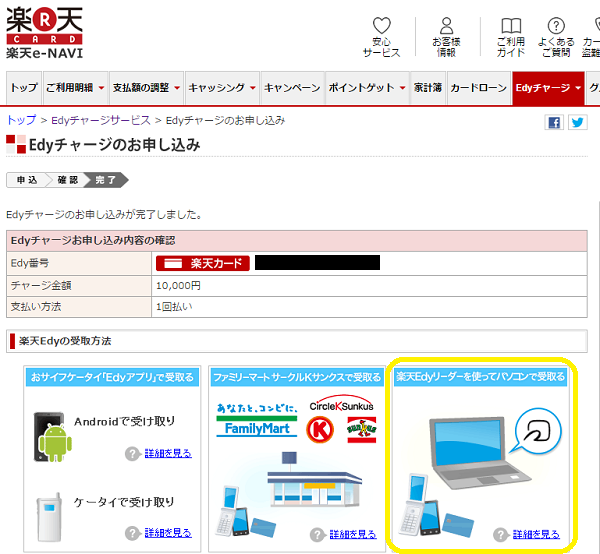
Task: Expand Edyチャージ menu arrow
Action: (578, 88)
